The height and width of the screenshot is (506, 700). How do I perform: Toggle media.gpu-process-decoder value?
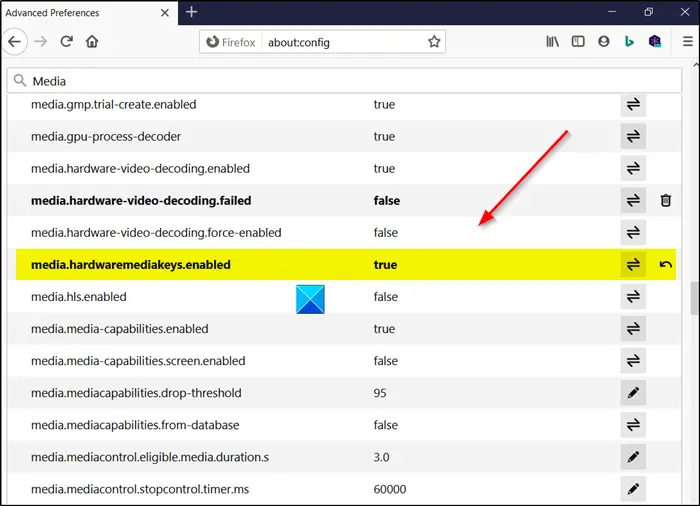[633, 136]
